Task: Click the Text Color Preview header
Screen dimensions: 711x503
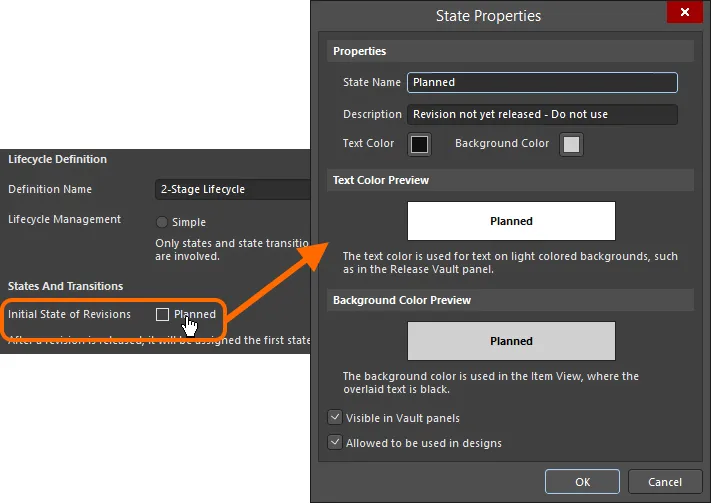Action: pos(510,180)
